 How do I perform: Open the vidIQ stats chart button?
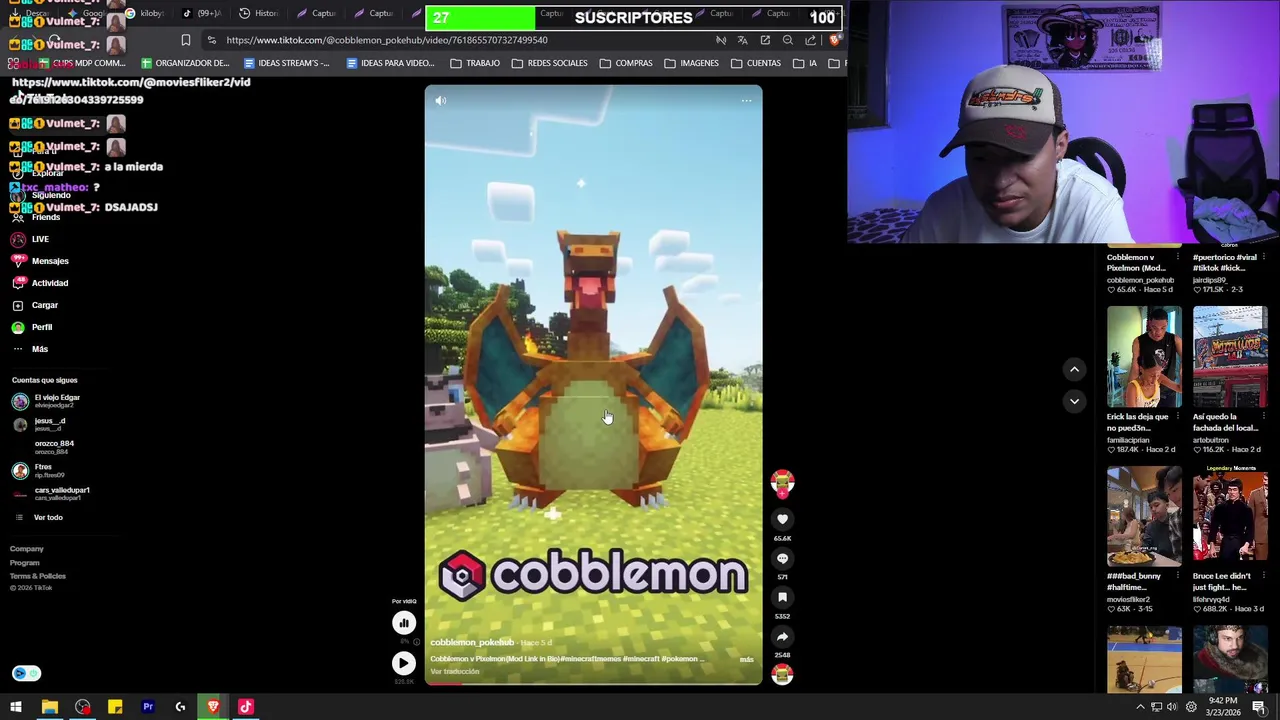click(x=404, y=623)
